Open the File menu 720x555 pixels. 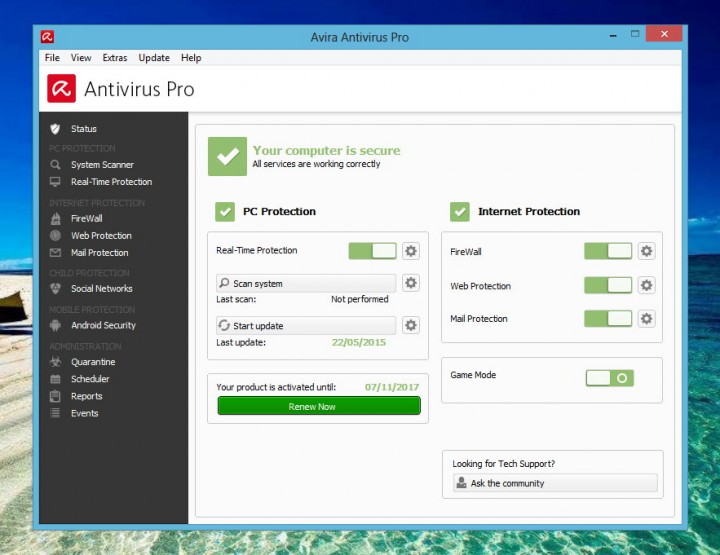coord(52,58)
